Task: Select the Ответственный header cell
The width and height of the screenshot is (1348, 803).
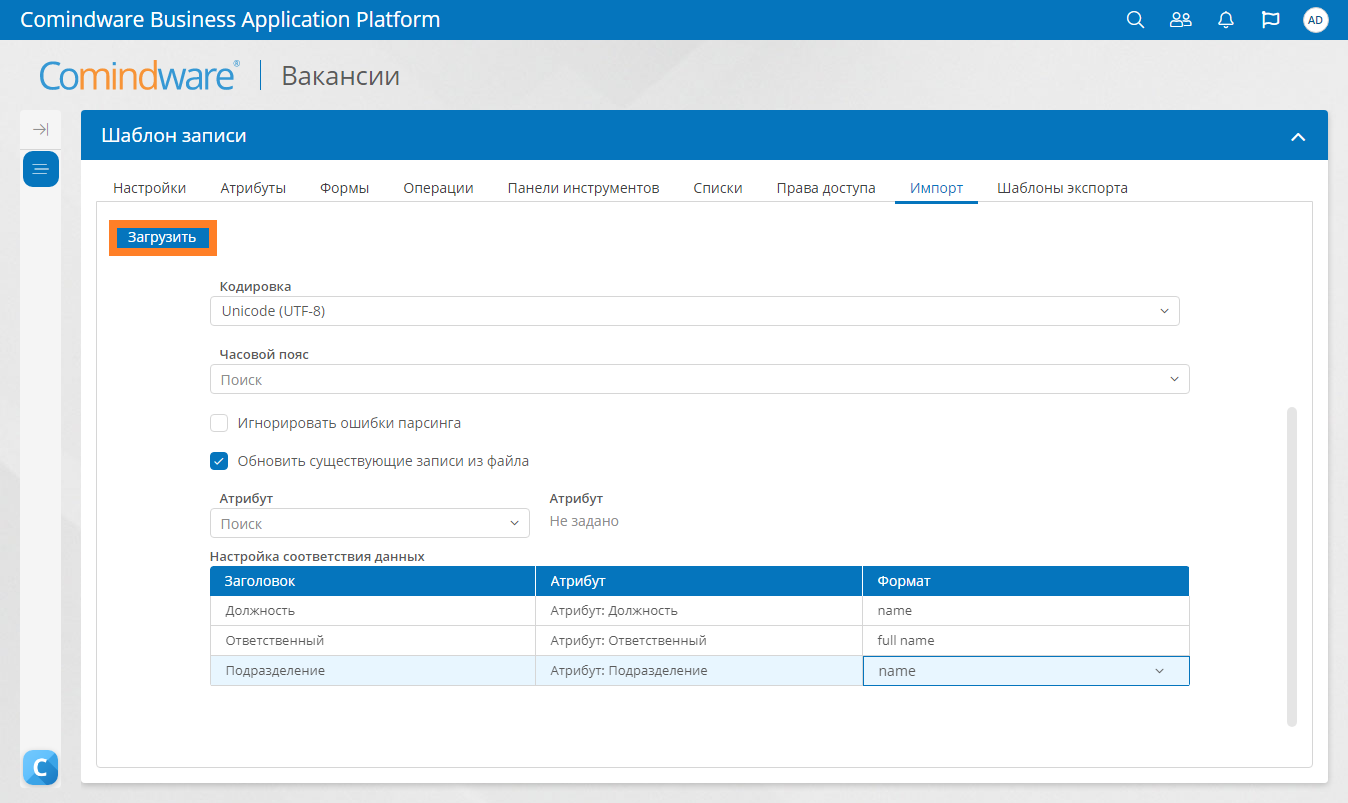Action: (x=372, y=641)
